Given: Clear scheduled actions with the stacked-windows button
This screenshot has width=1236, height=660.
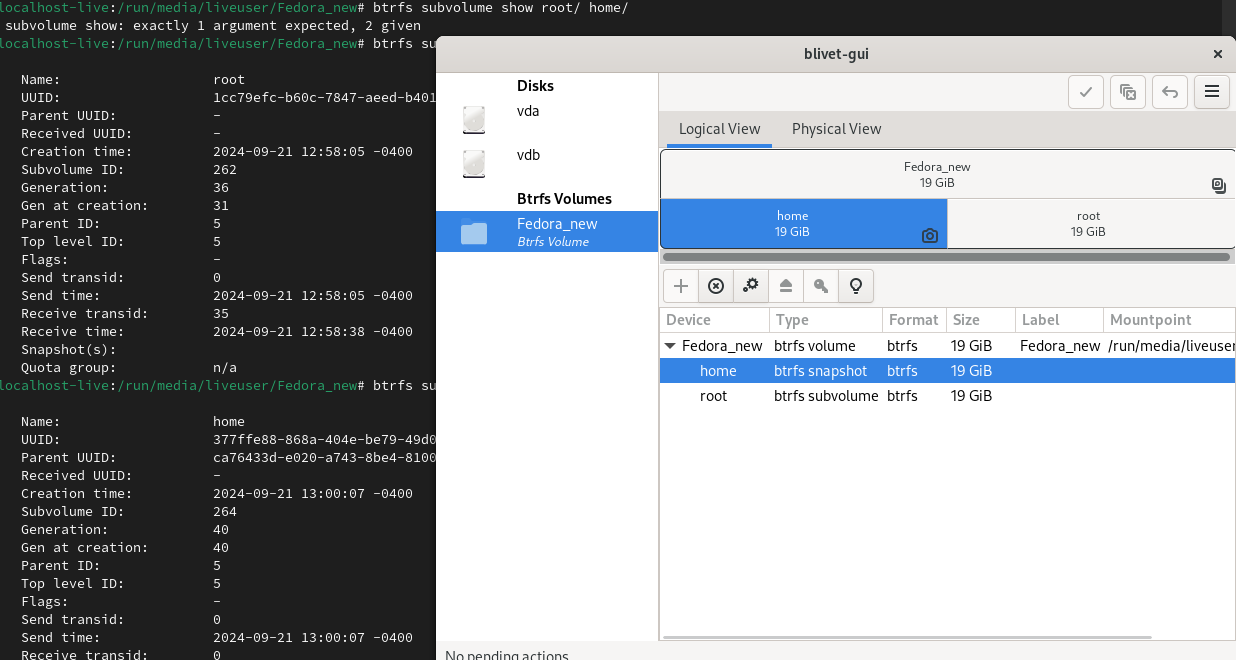Looking at the screenshot, I should (1128, 92).
